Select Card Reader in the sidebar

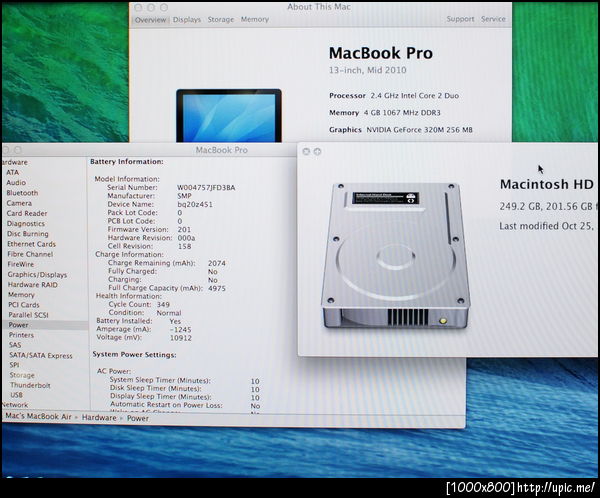coord(27,213)
